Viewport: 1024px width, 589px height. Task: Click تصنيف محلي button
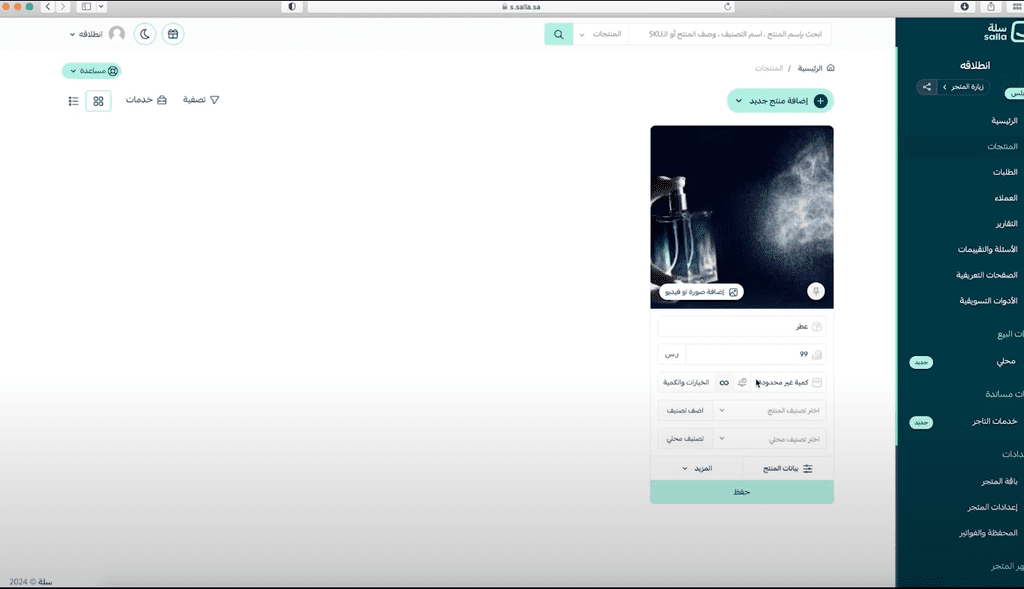685,439
